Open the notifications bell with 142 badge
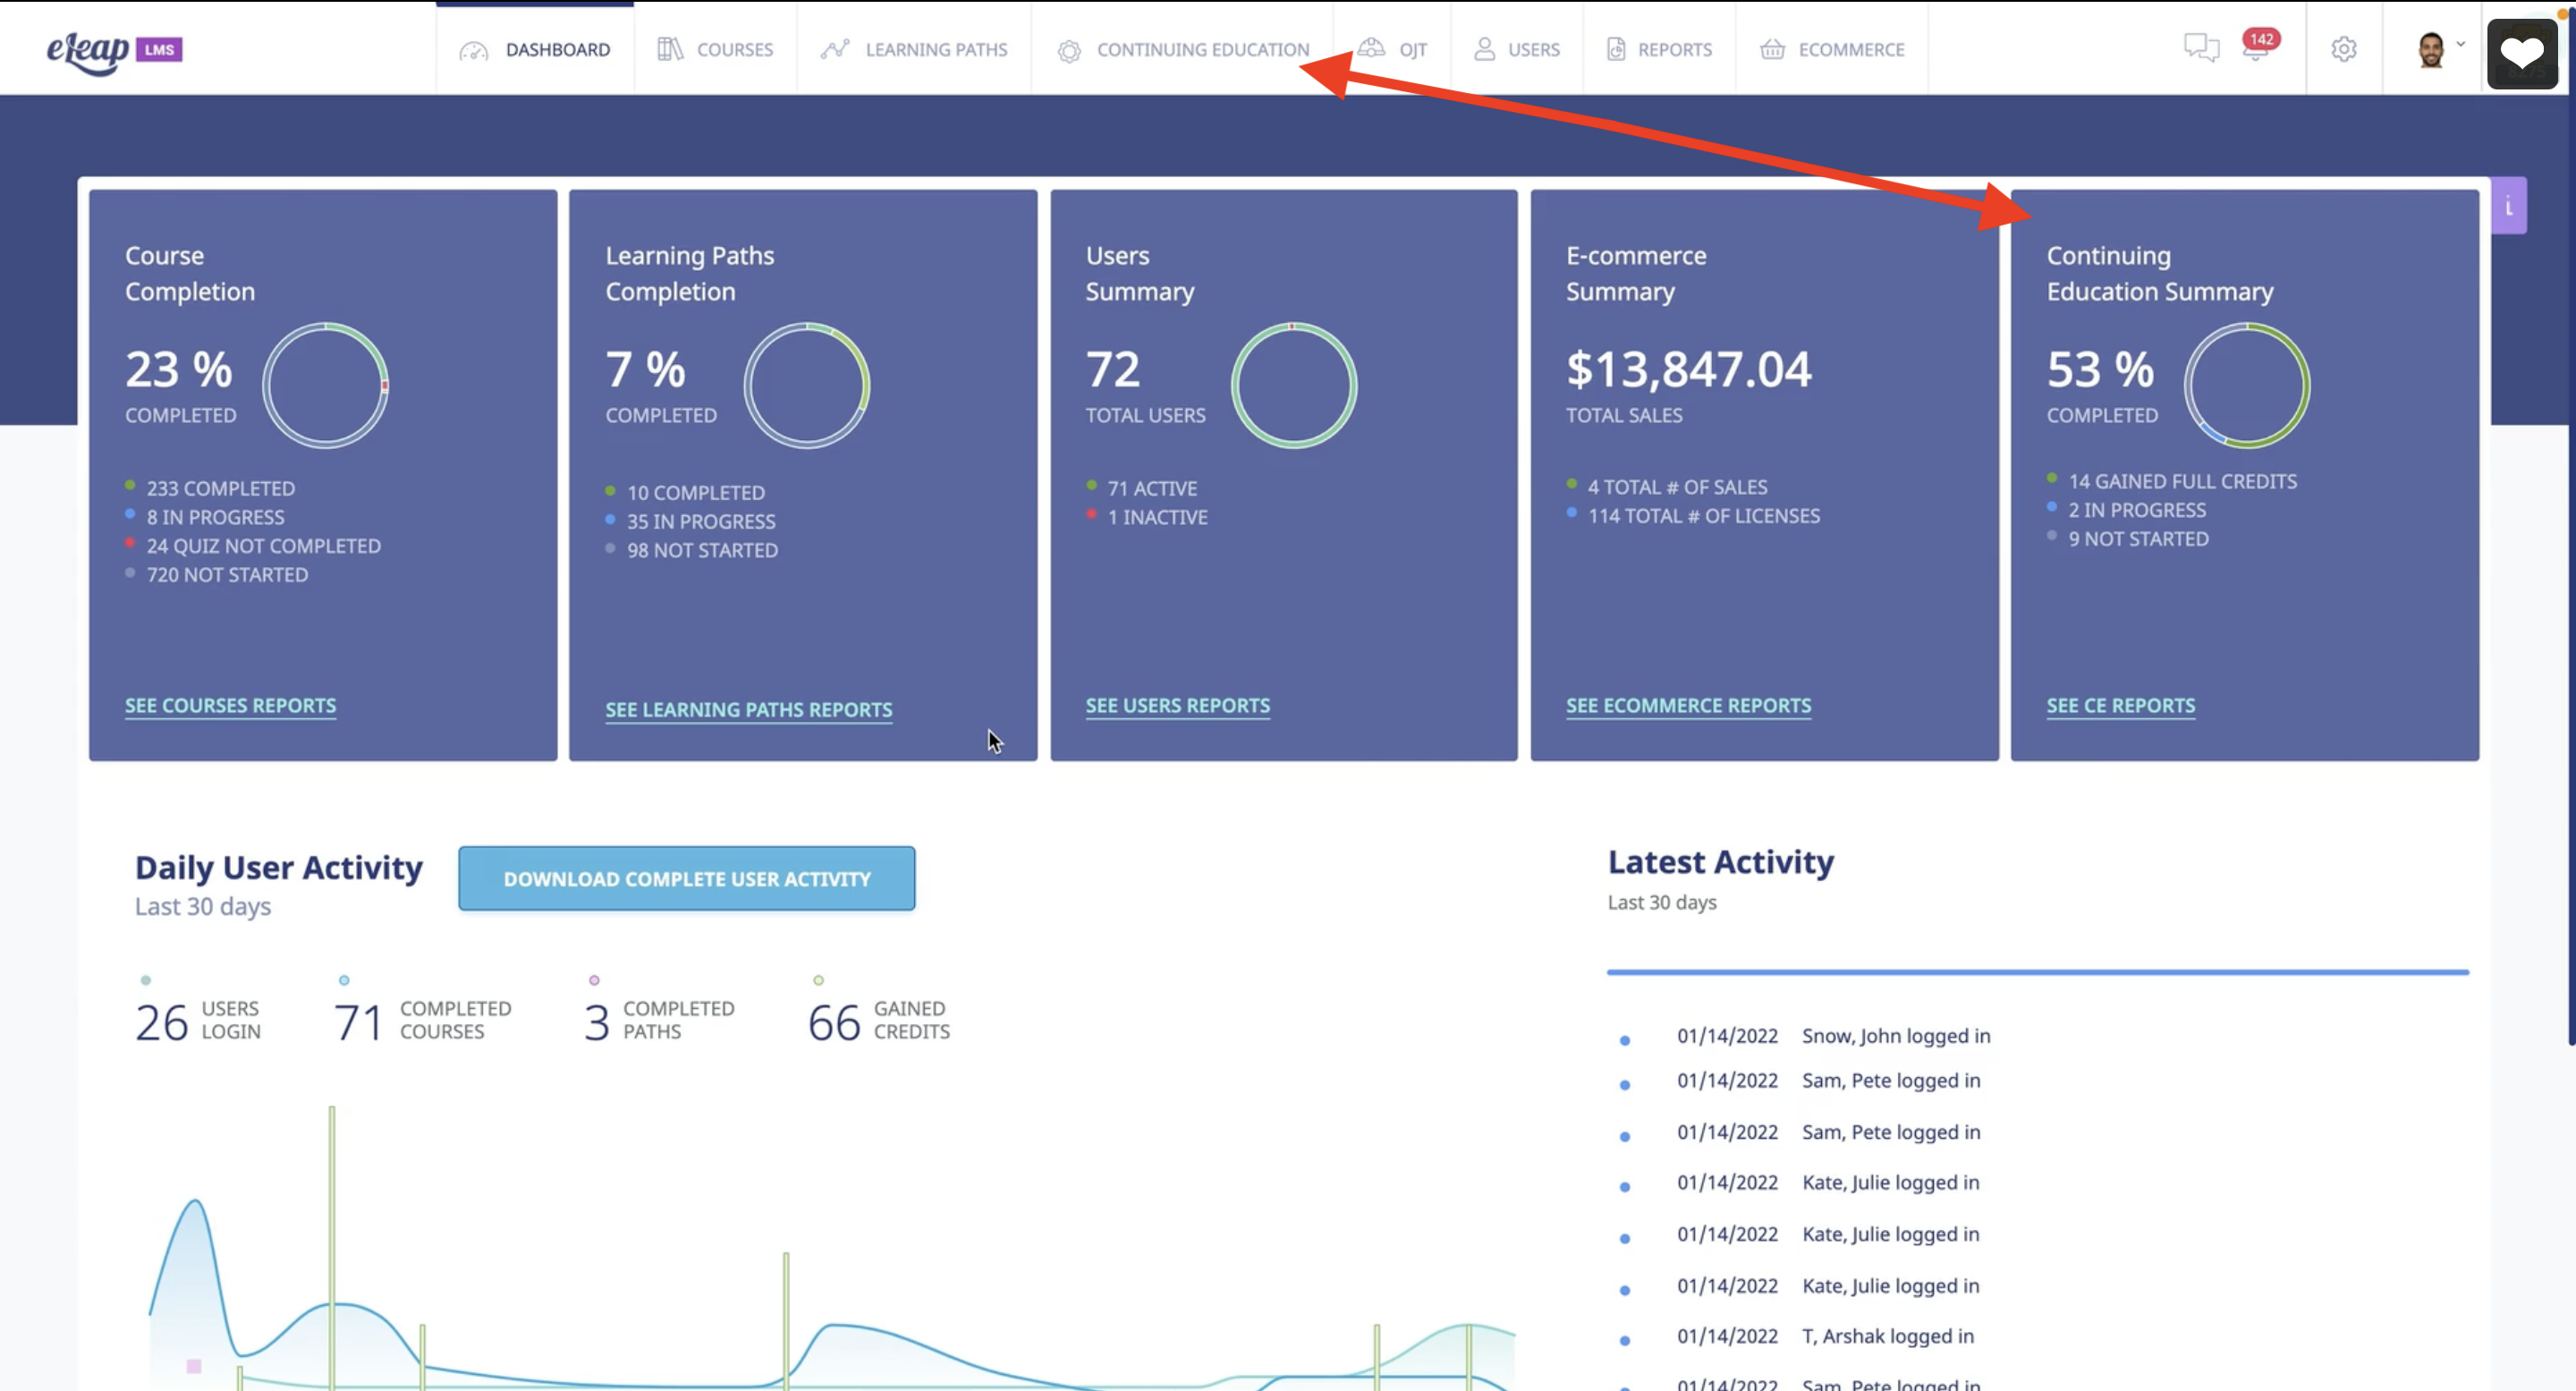The image size is (2576, 1391). point(2256,48)
